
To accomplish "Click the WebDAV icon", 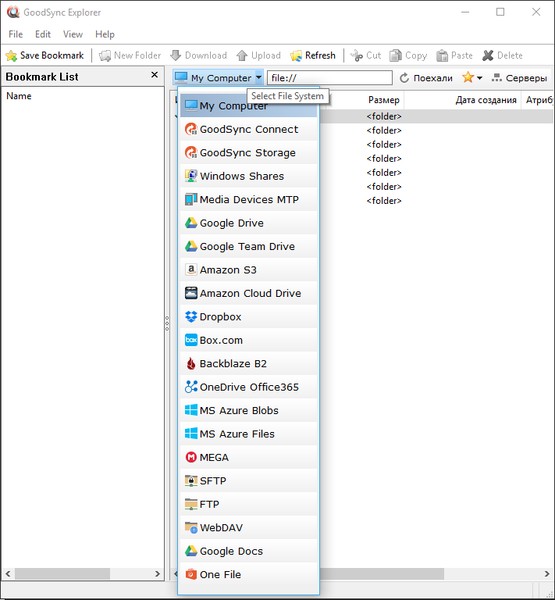I will pos(191,528).
